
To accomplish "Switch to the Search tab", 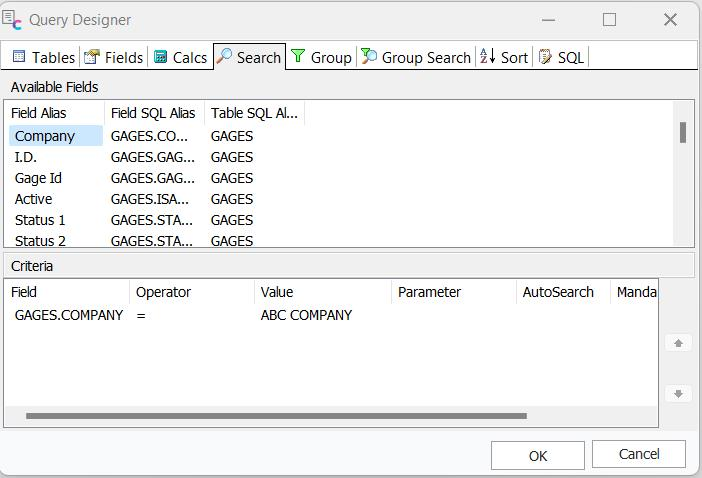I will (x=249, y=57).
